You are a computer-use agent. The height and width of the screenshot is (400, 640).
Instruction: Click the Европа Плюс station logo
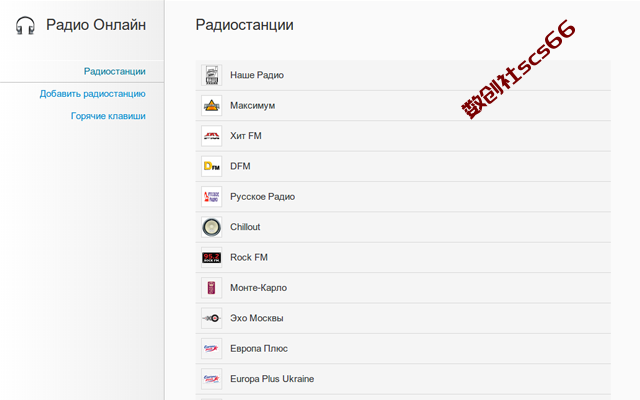(211, 349)
